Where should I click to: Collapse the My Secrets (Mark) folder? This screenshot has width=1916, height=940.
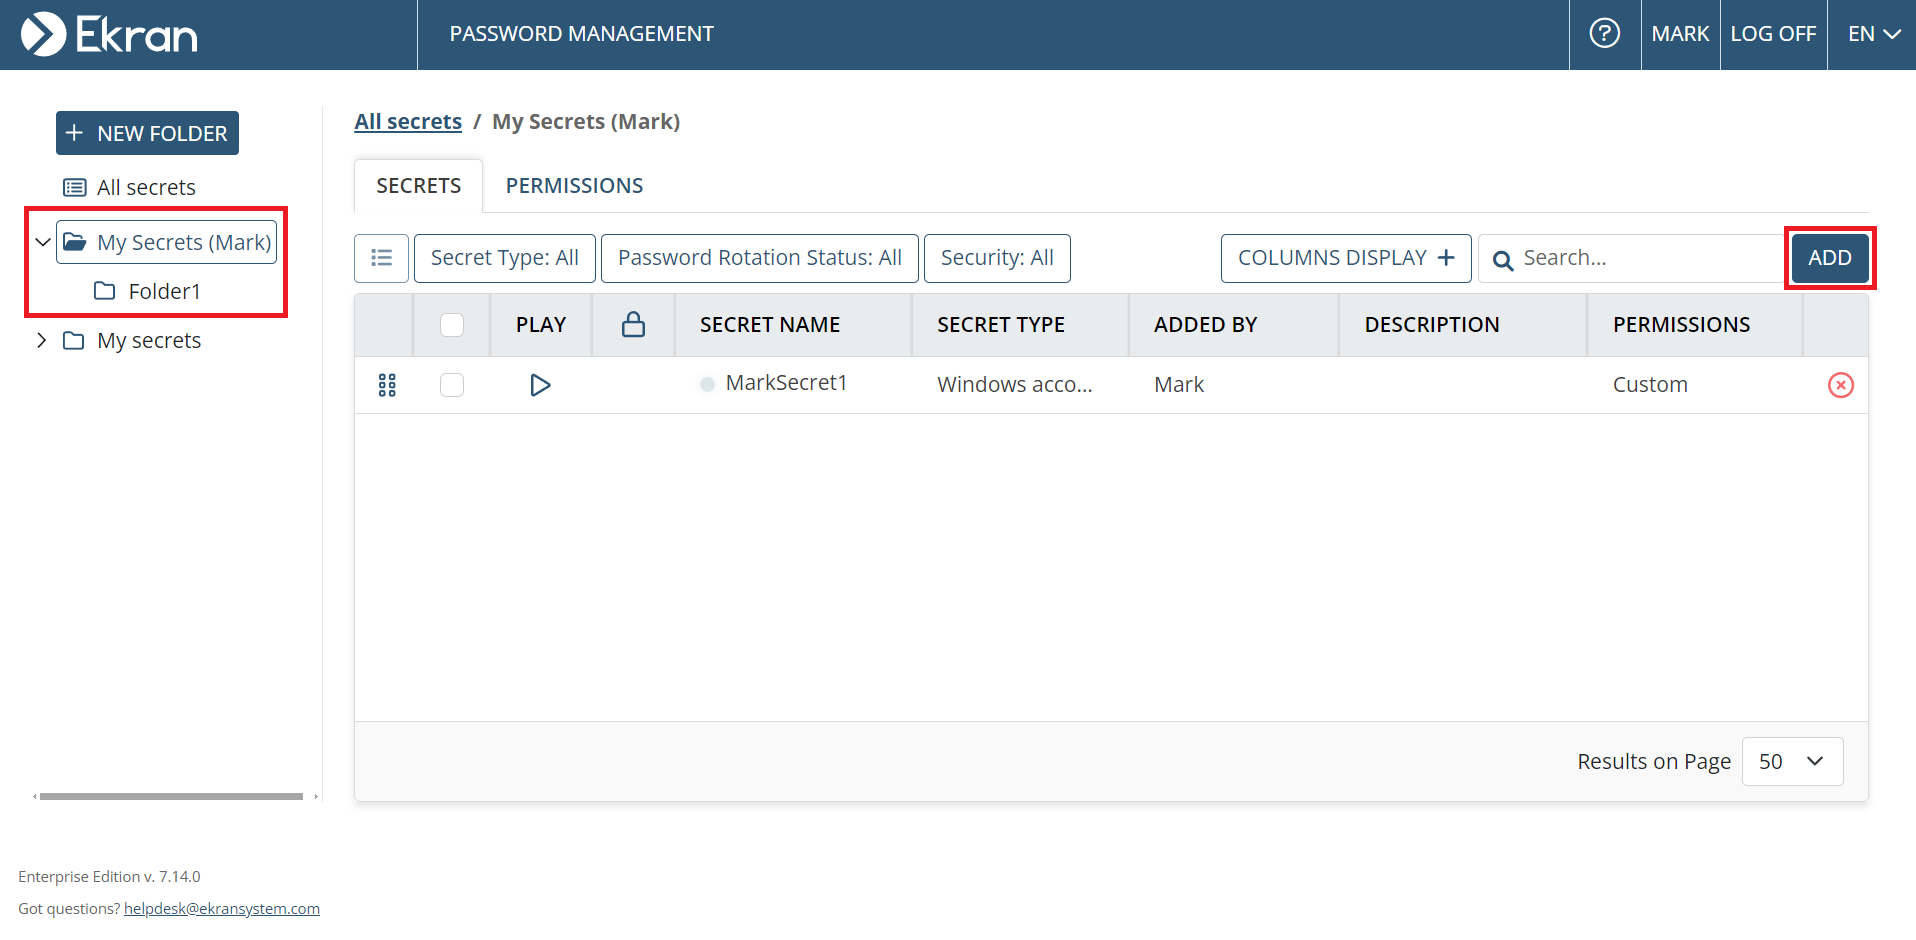[x=42, y=242]
